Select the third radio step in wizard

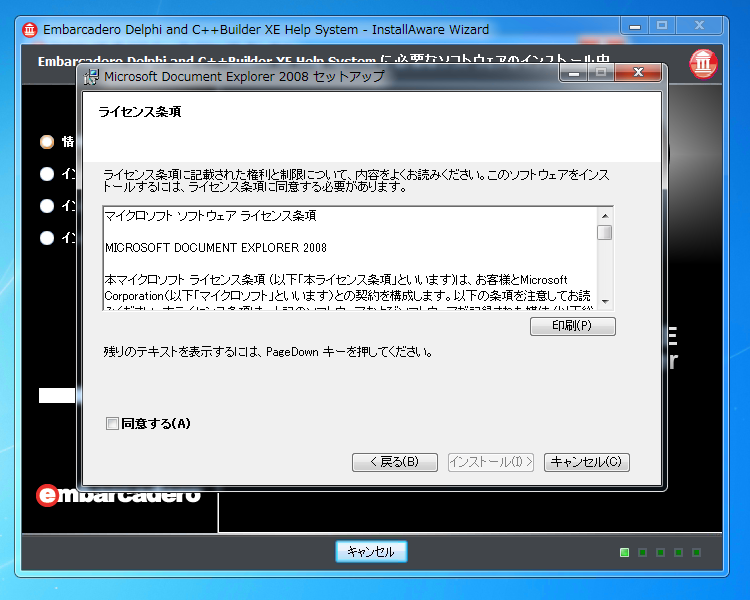[47, 206]
